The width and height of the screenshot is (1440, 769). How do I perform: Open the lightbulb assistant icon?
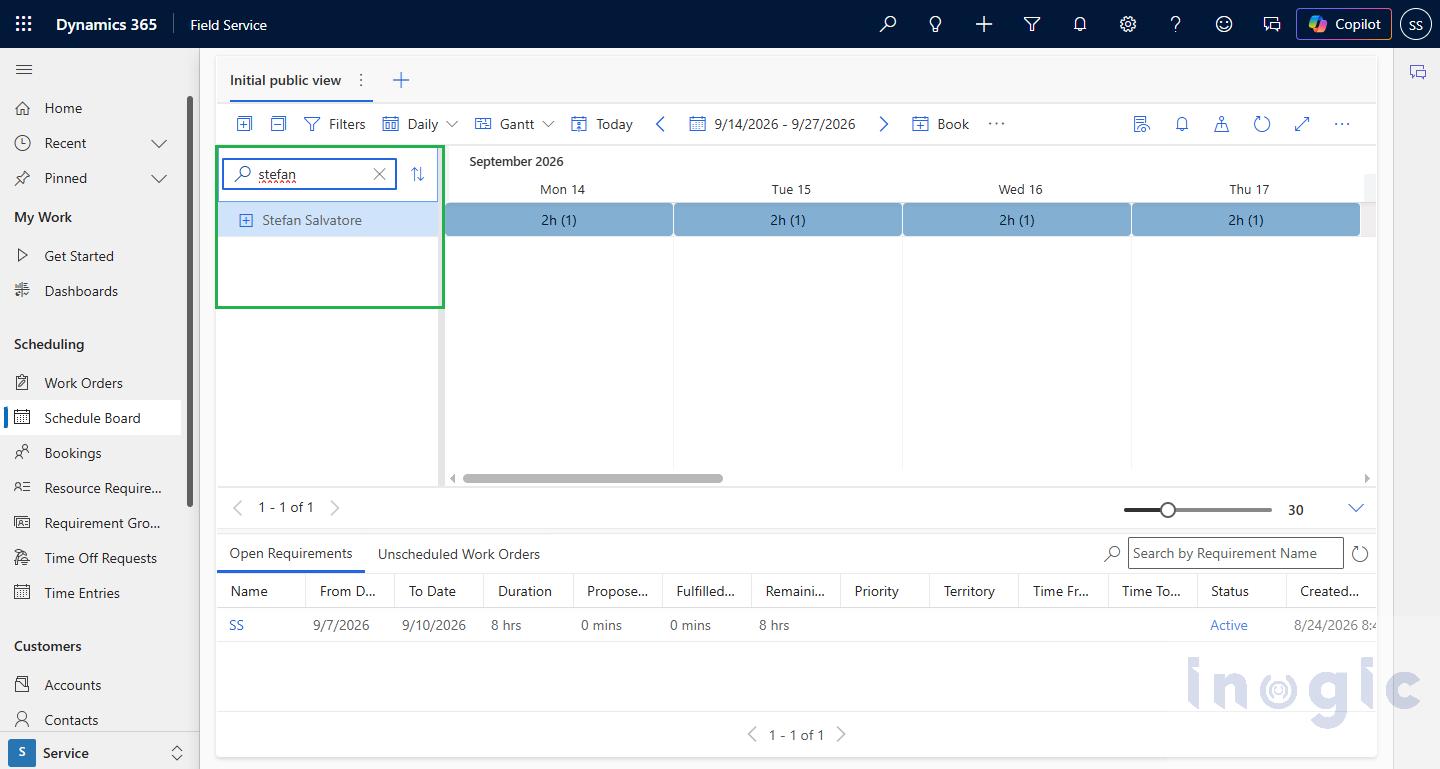[936, 24]
